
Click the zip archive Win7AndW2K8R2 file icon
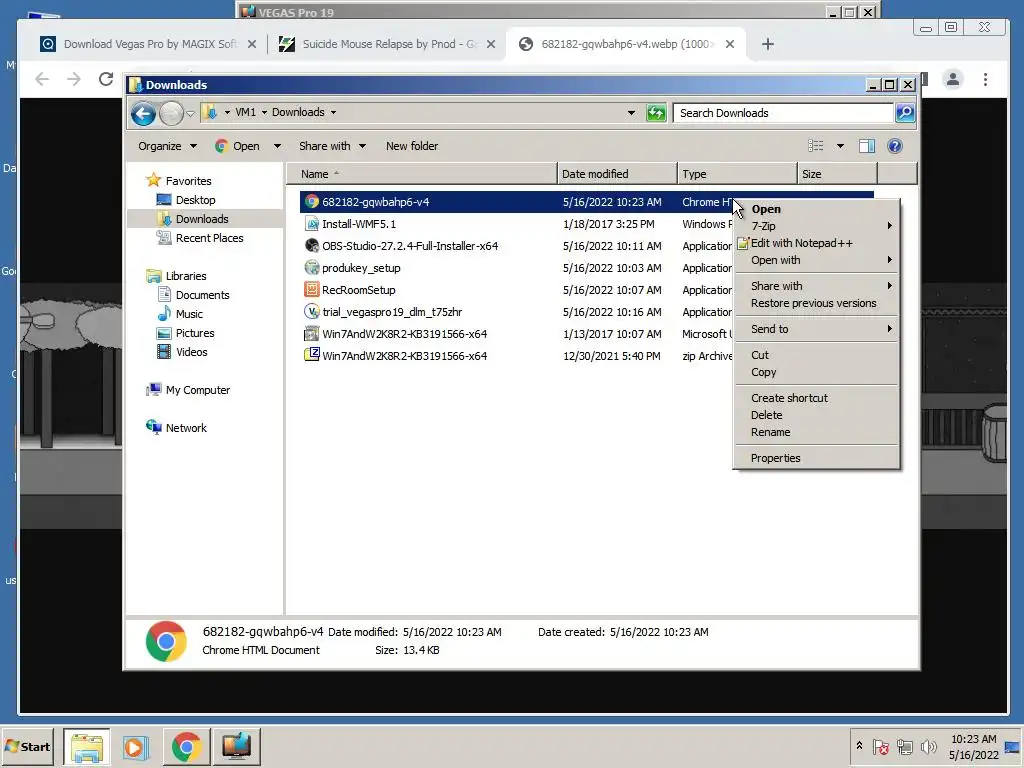click(312, 355)
